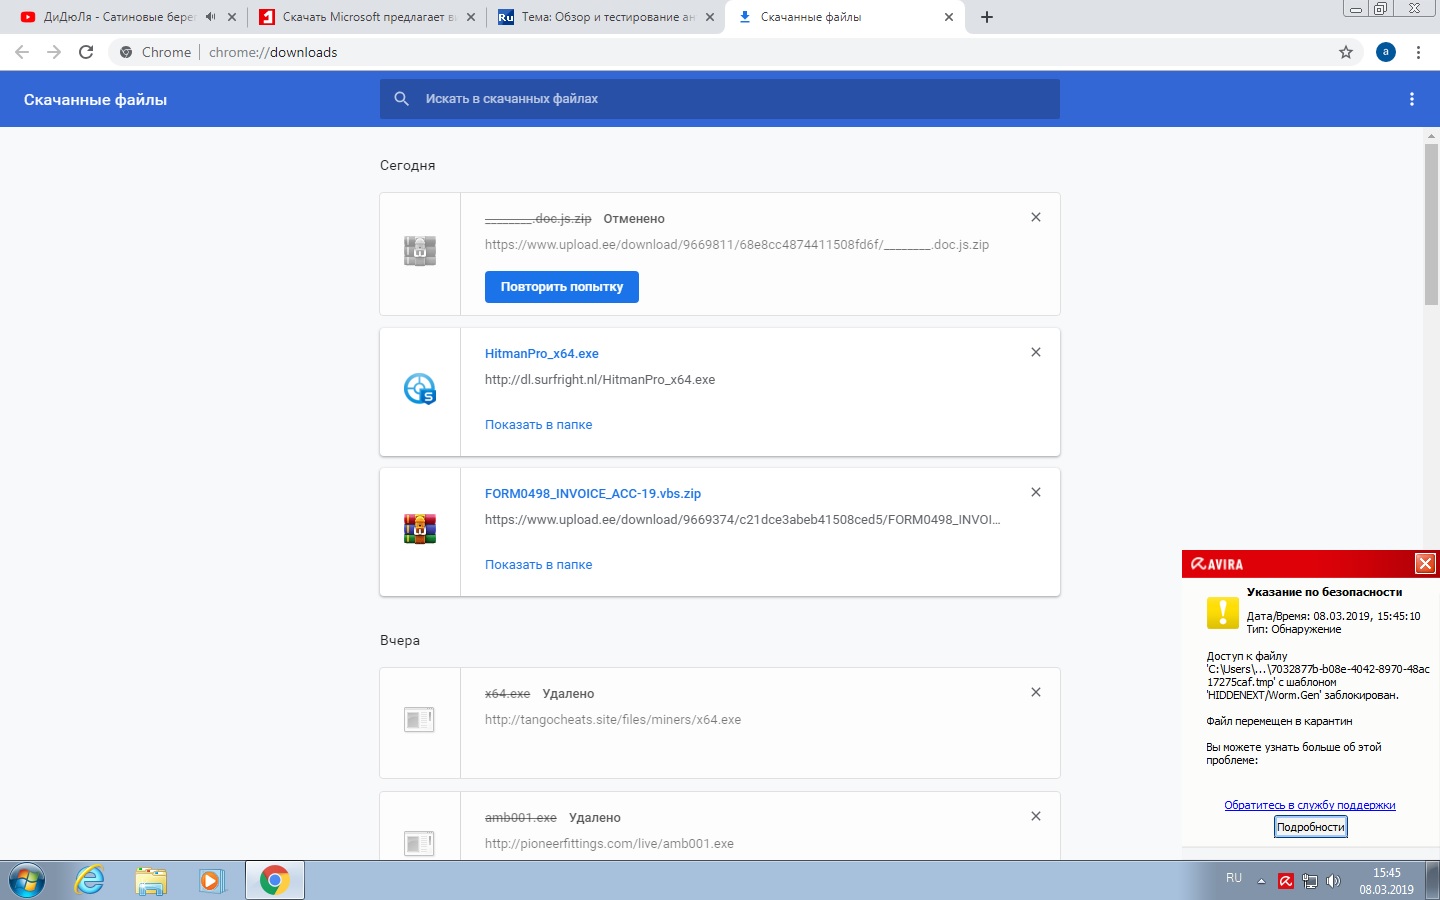1440x900 pixels.
Task: Close the Тема: Обзор и тестирование tab
Action: click(710, 17)
